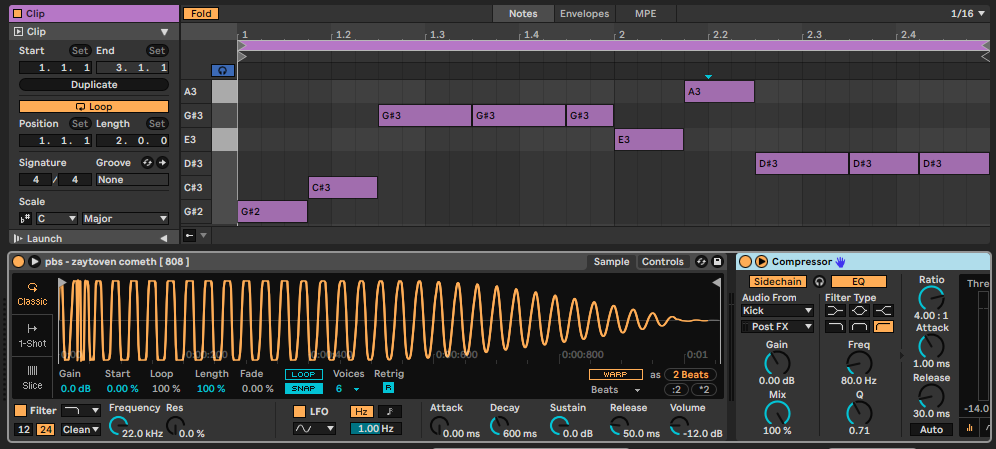Open Simpler Sample tab
This screenshot has width=996, height=449.
click(x=611, y=262)
